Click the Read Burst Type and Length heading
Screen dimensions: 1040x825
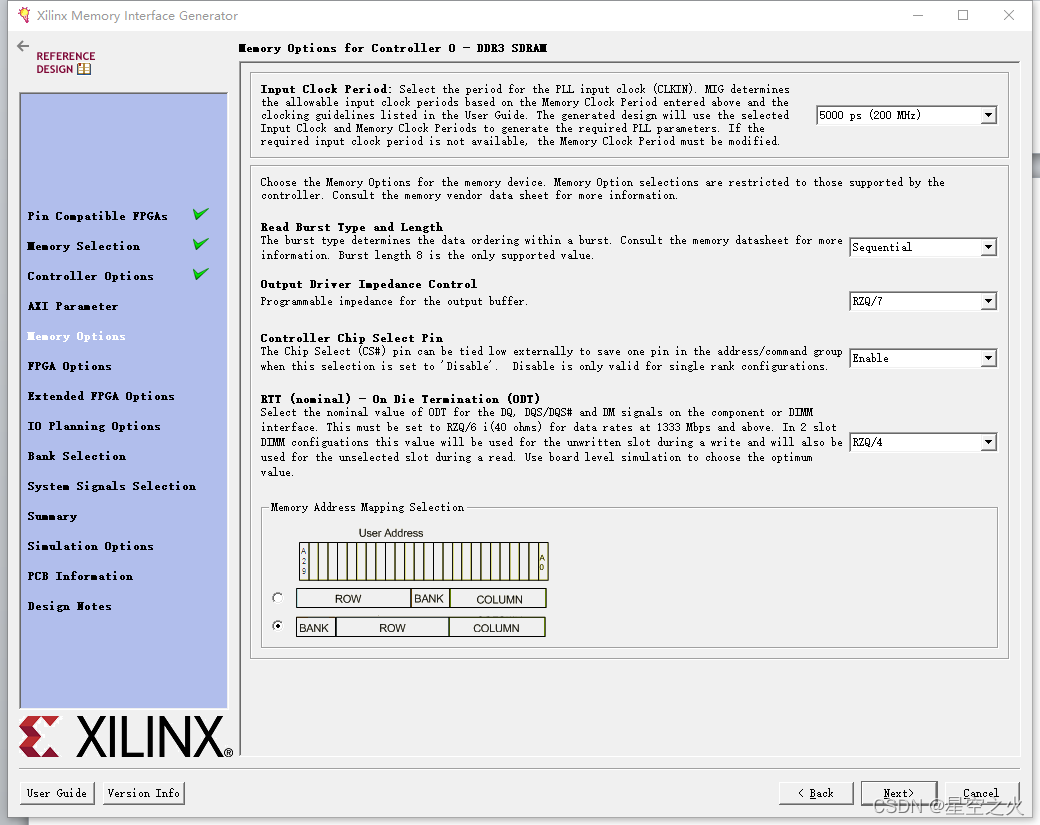point(352,227)
